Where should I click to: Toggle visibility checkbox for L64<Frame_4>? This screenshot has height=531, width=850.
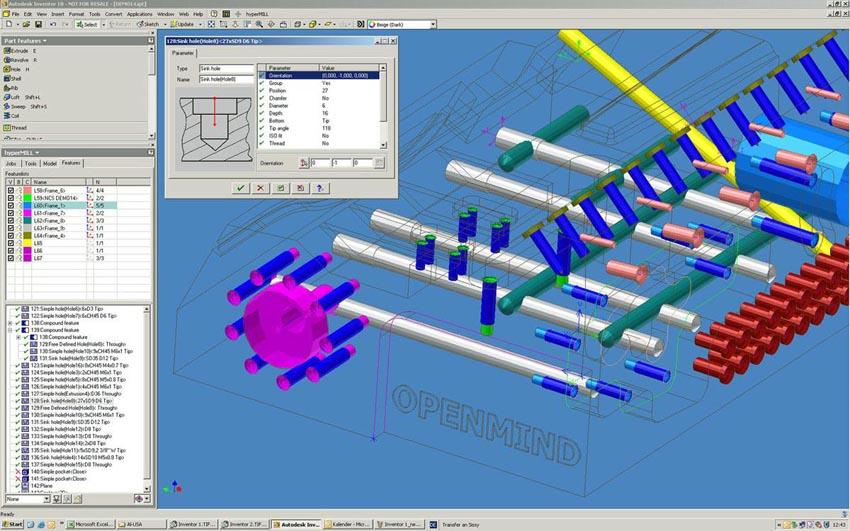tap(10, 236)
